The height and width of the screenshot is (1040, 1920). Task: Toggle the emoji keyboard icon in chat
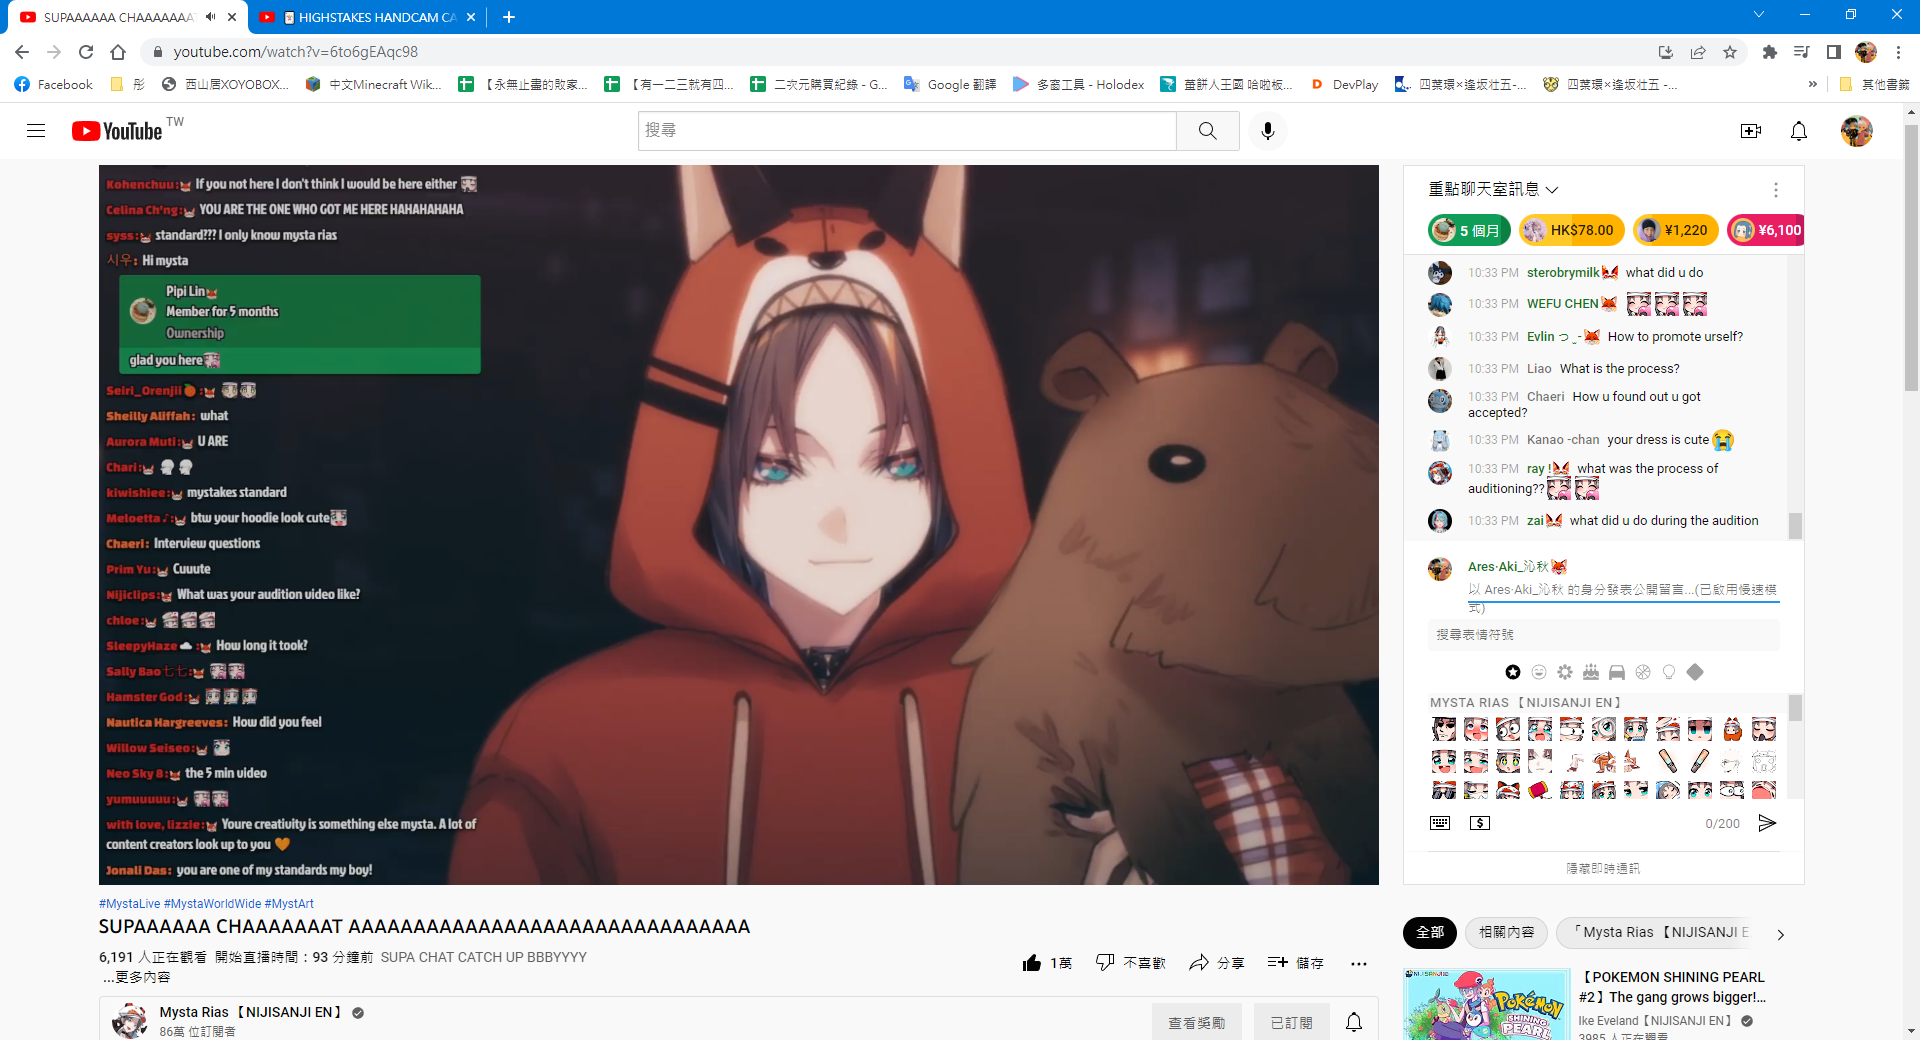(x=1440, y=823)
